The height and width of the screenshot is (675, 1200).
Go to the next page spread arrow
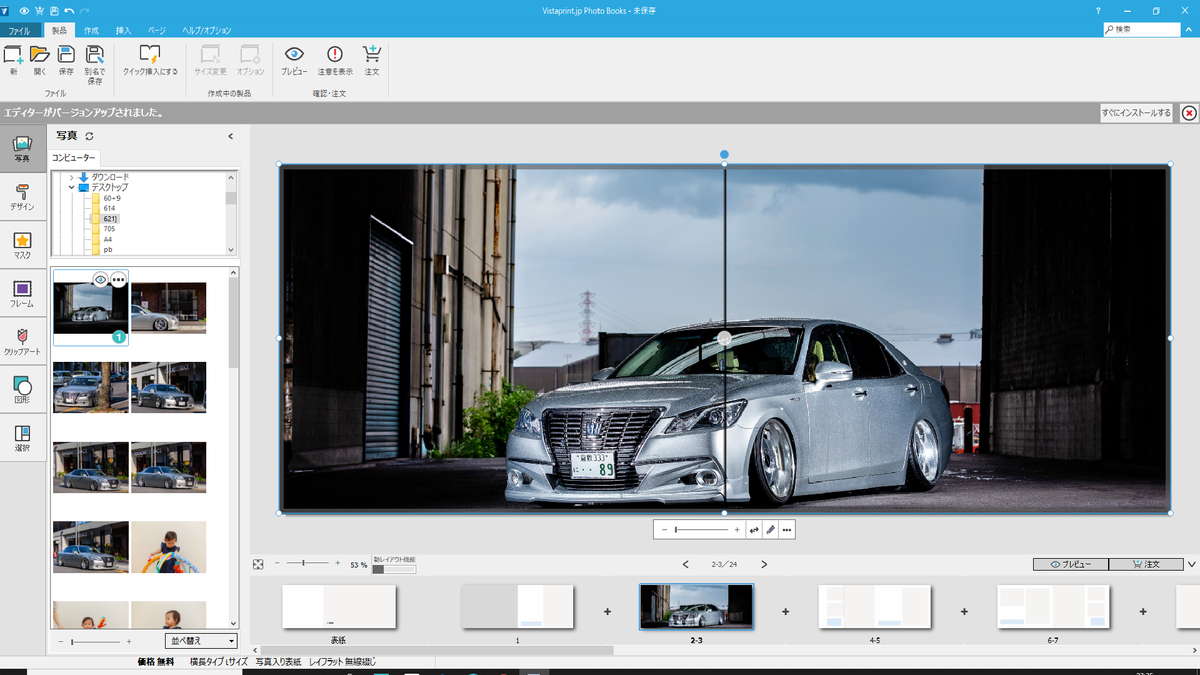[764, 564]
